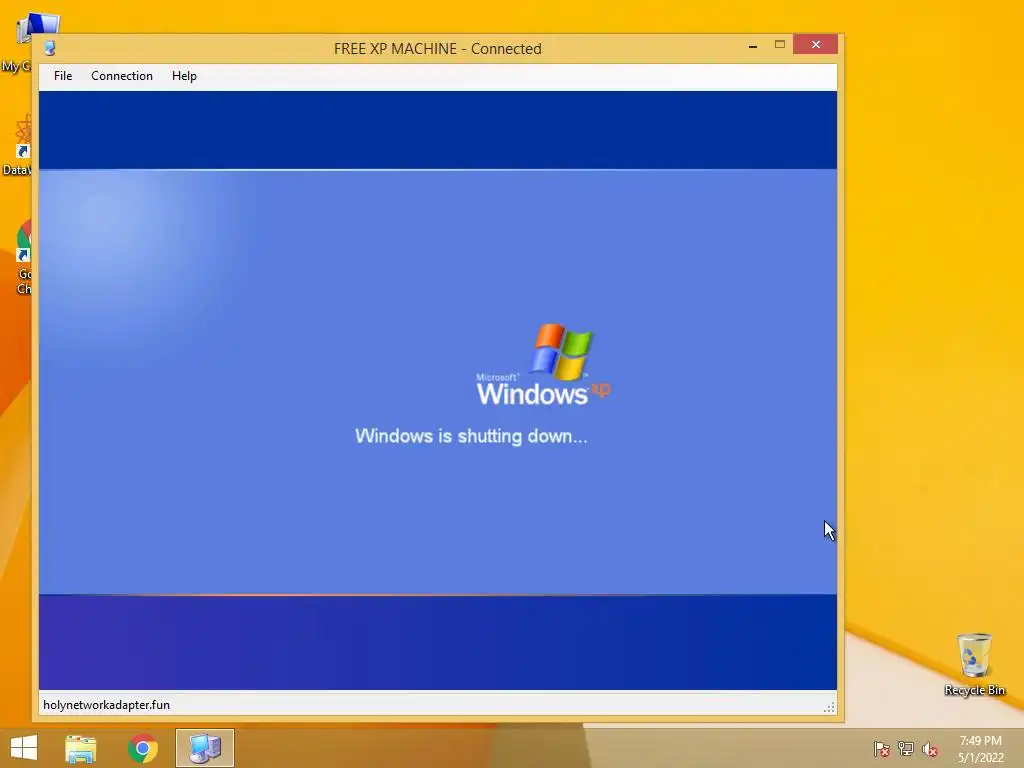Select the Data desktop shortcut icon
This screenshot has width=1024, height=768.
pyautogui.click(x=18, y=145)
